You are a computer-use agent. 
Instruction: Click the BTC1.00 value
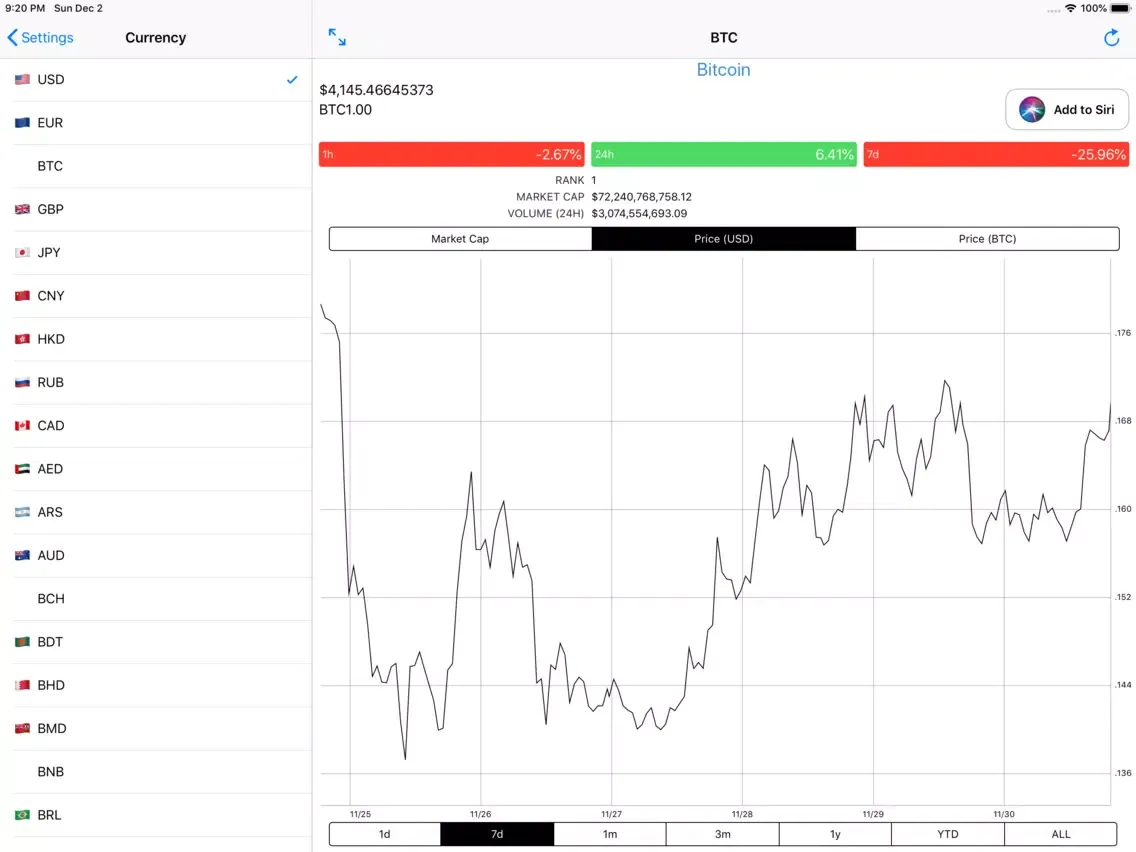click(x=345, y=109)
